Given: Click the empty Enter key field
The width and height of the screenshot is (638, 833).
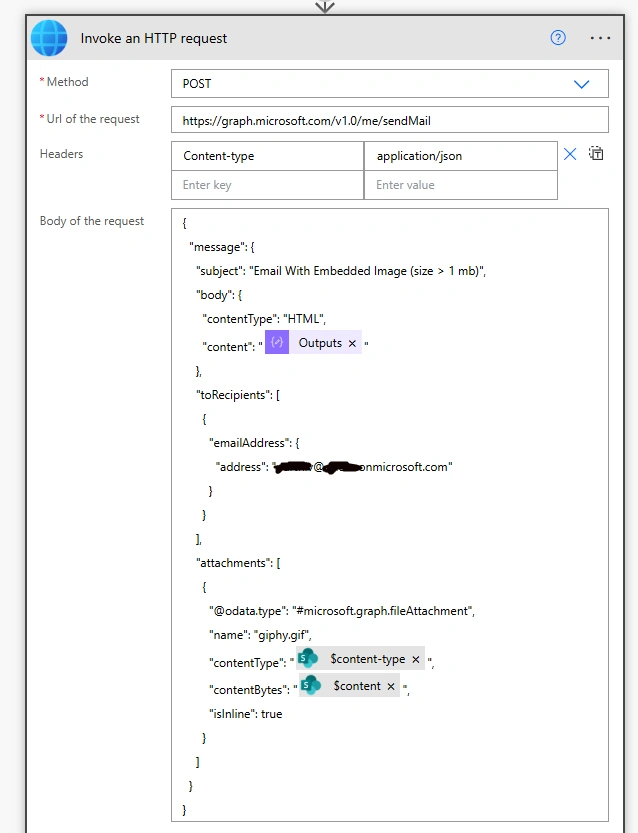Looking at the screenshot, I should pos(267,185).
